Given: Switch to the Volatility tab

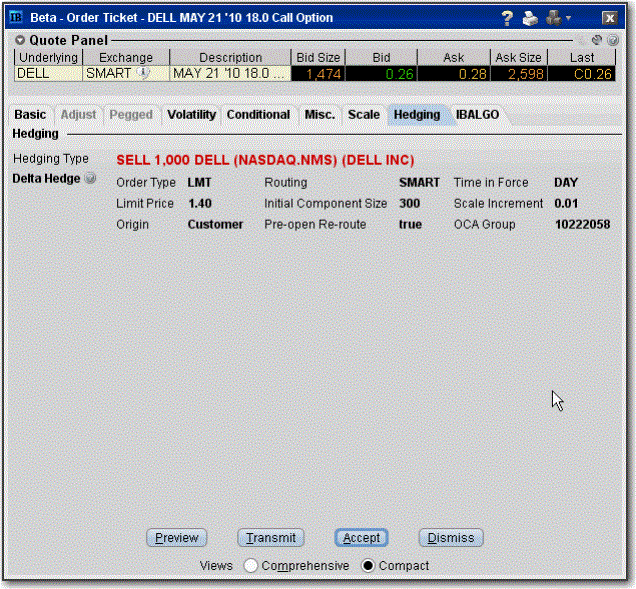Looking at the screenshot, I should pos(191,115).
